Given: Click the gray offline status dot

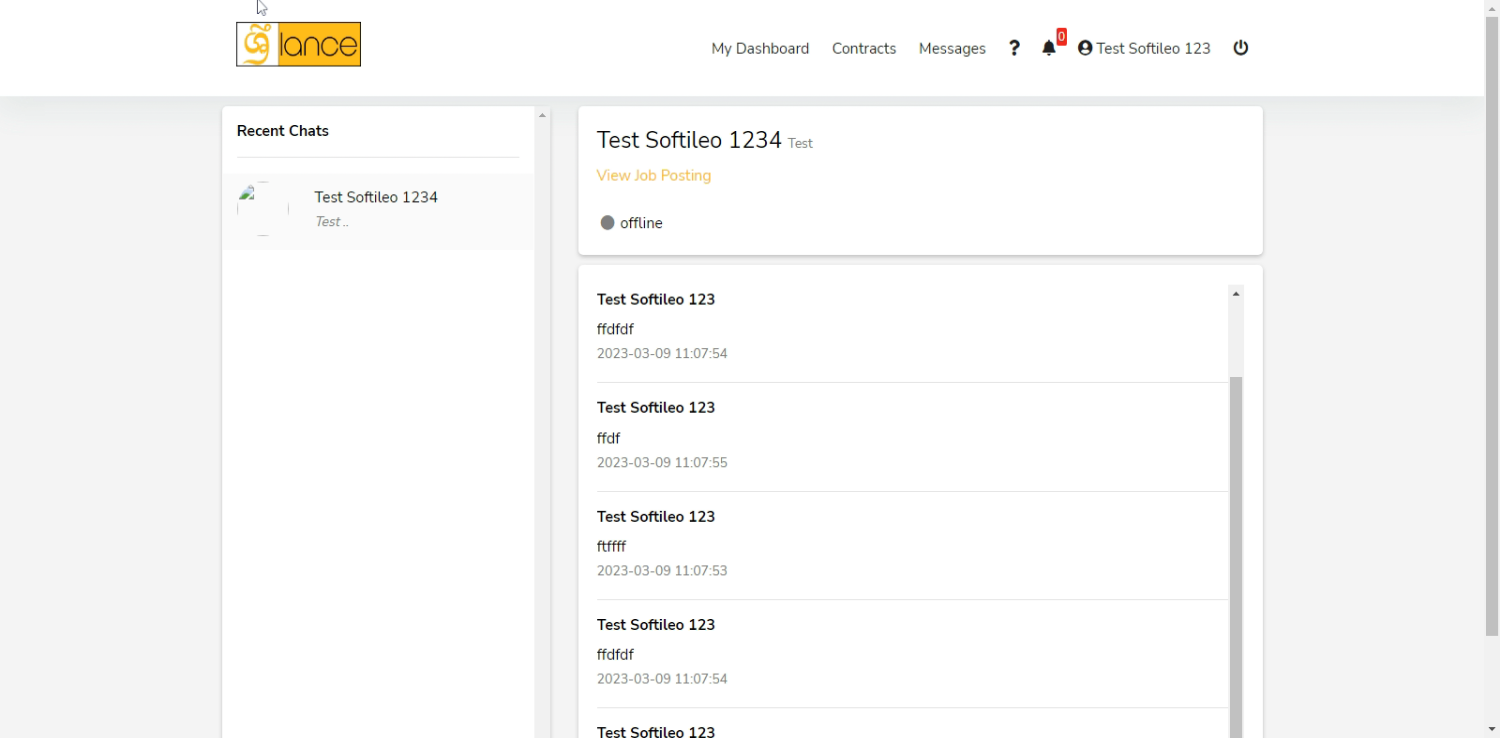Looking at the screenshot, I should (607, 223).
